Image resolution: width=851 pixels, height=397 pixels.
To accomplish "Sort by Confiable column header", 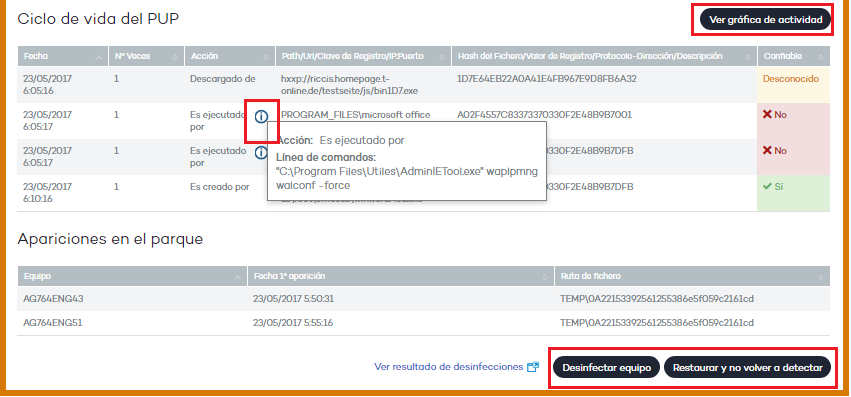I will click(794, 56).
